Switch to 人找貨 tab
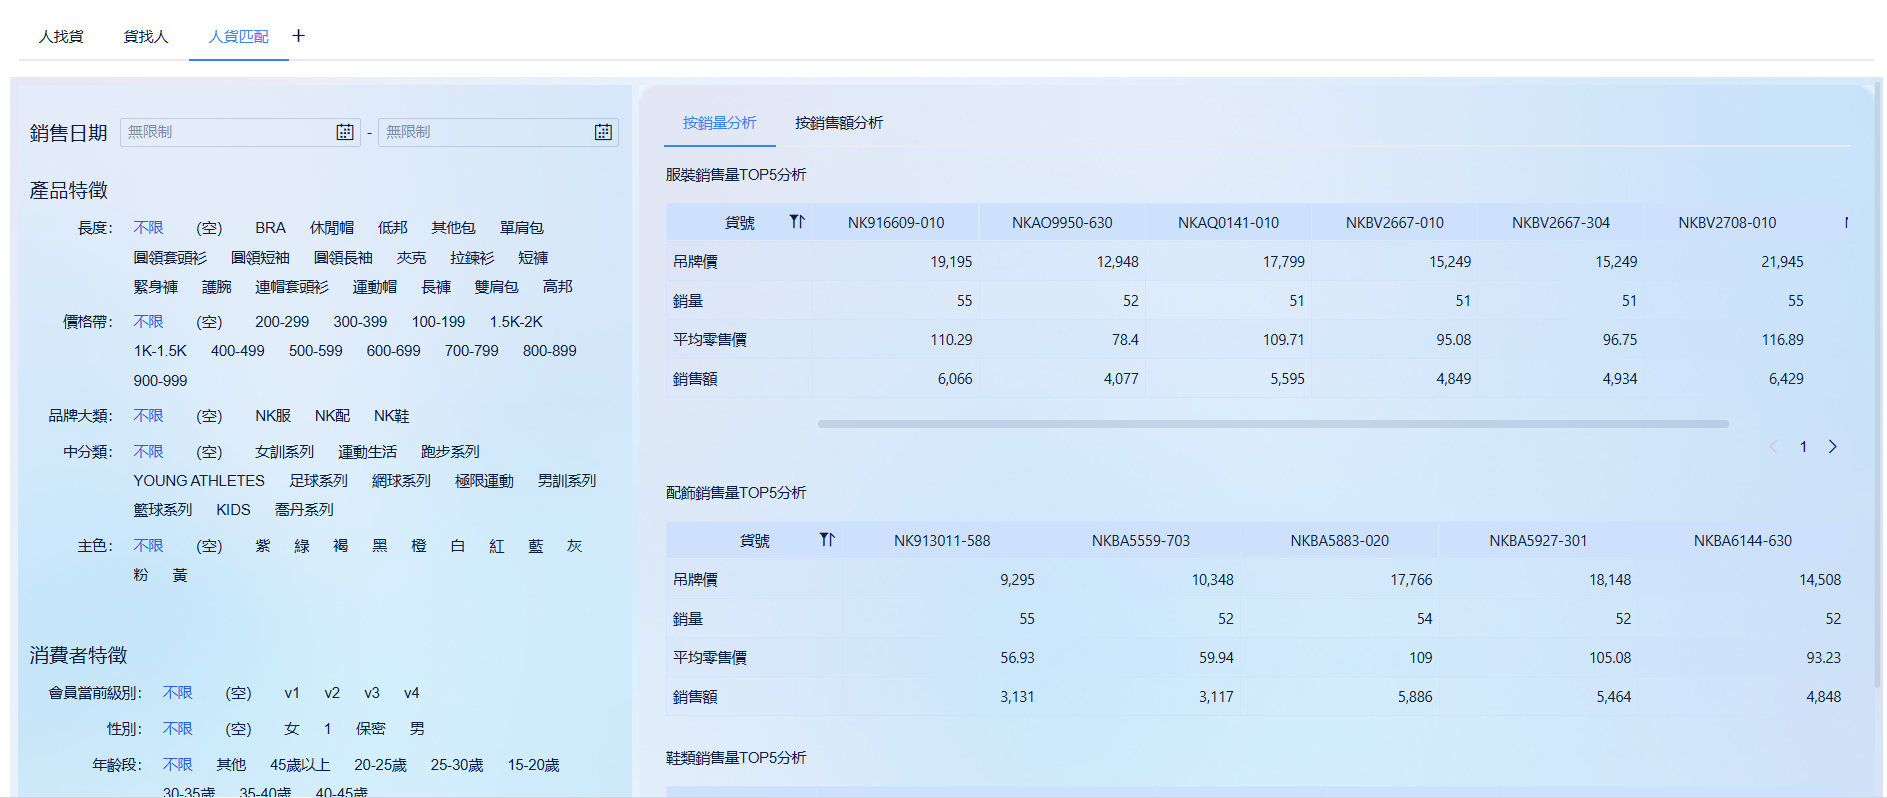 tap(61, 37)
